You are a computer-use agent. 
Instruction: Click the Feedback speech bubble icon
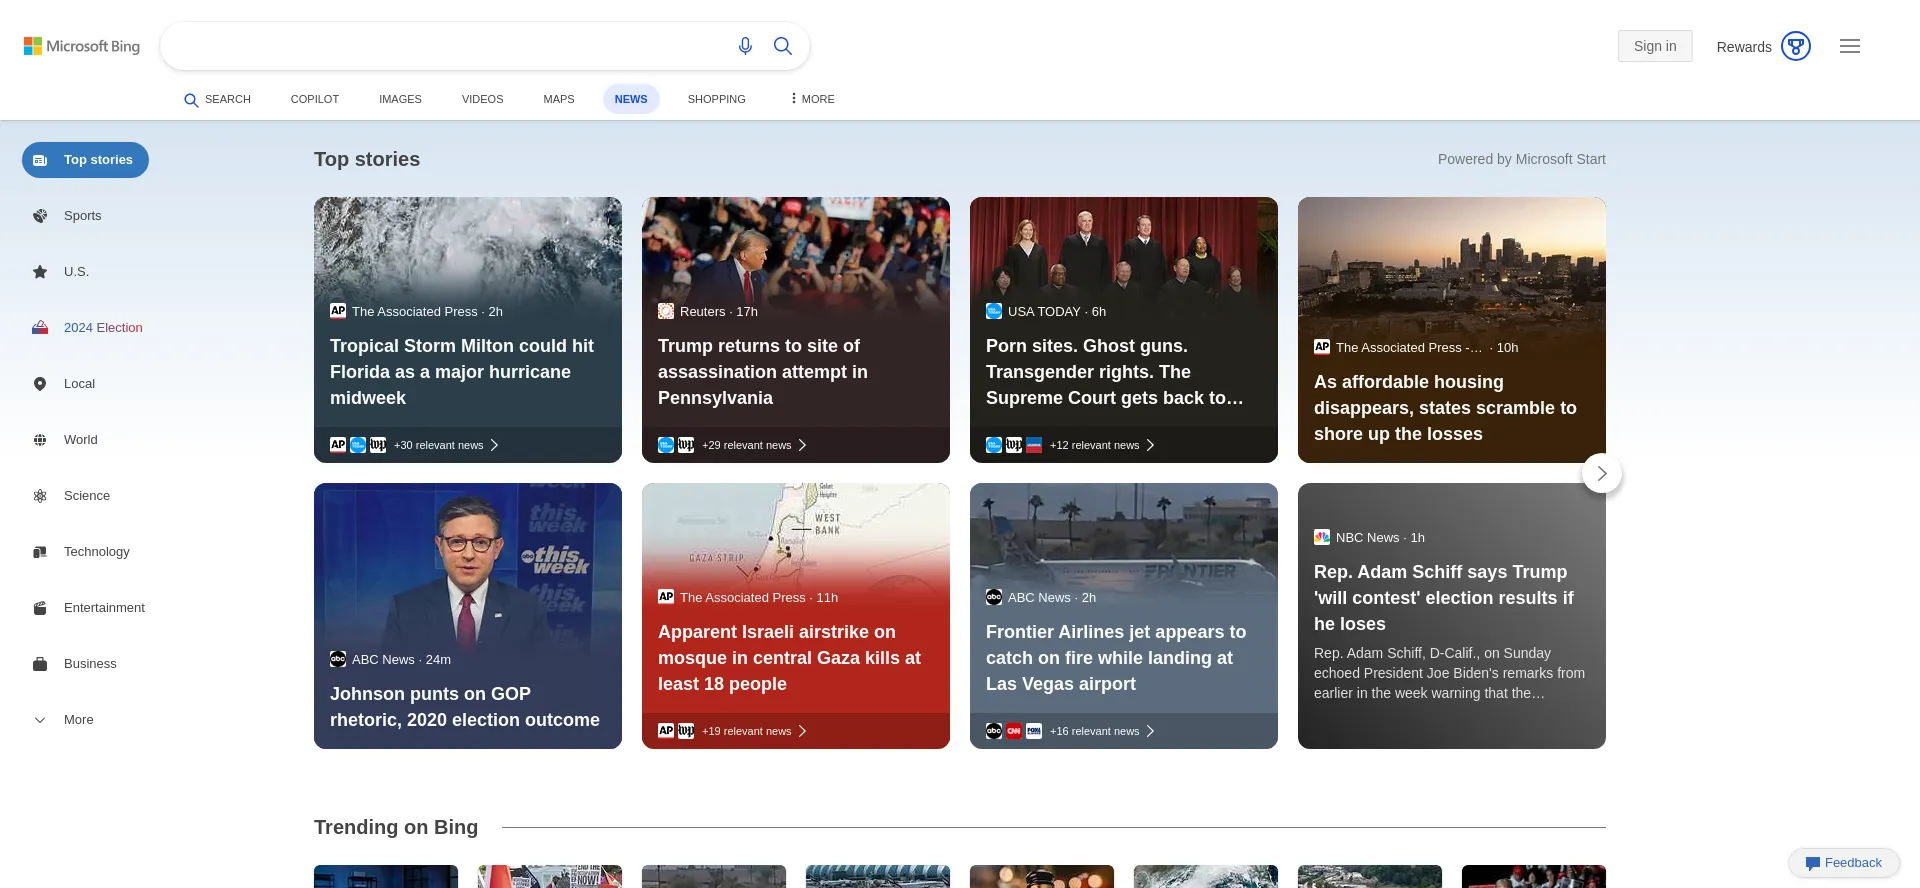click(x=1812, y=863)
